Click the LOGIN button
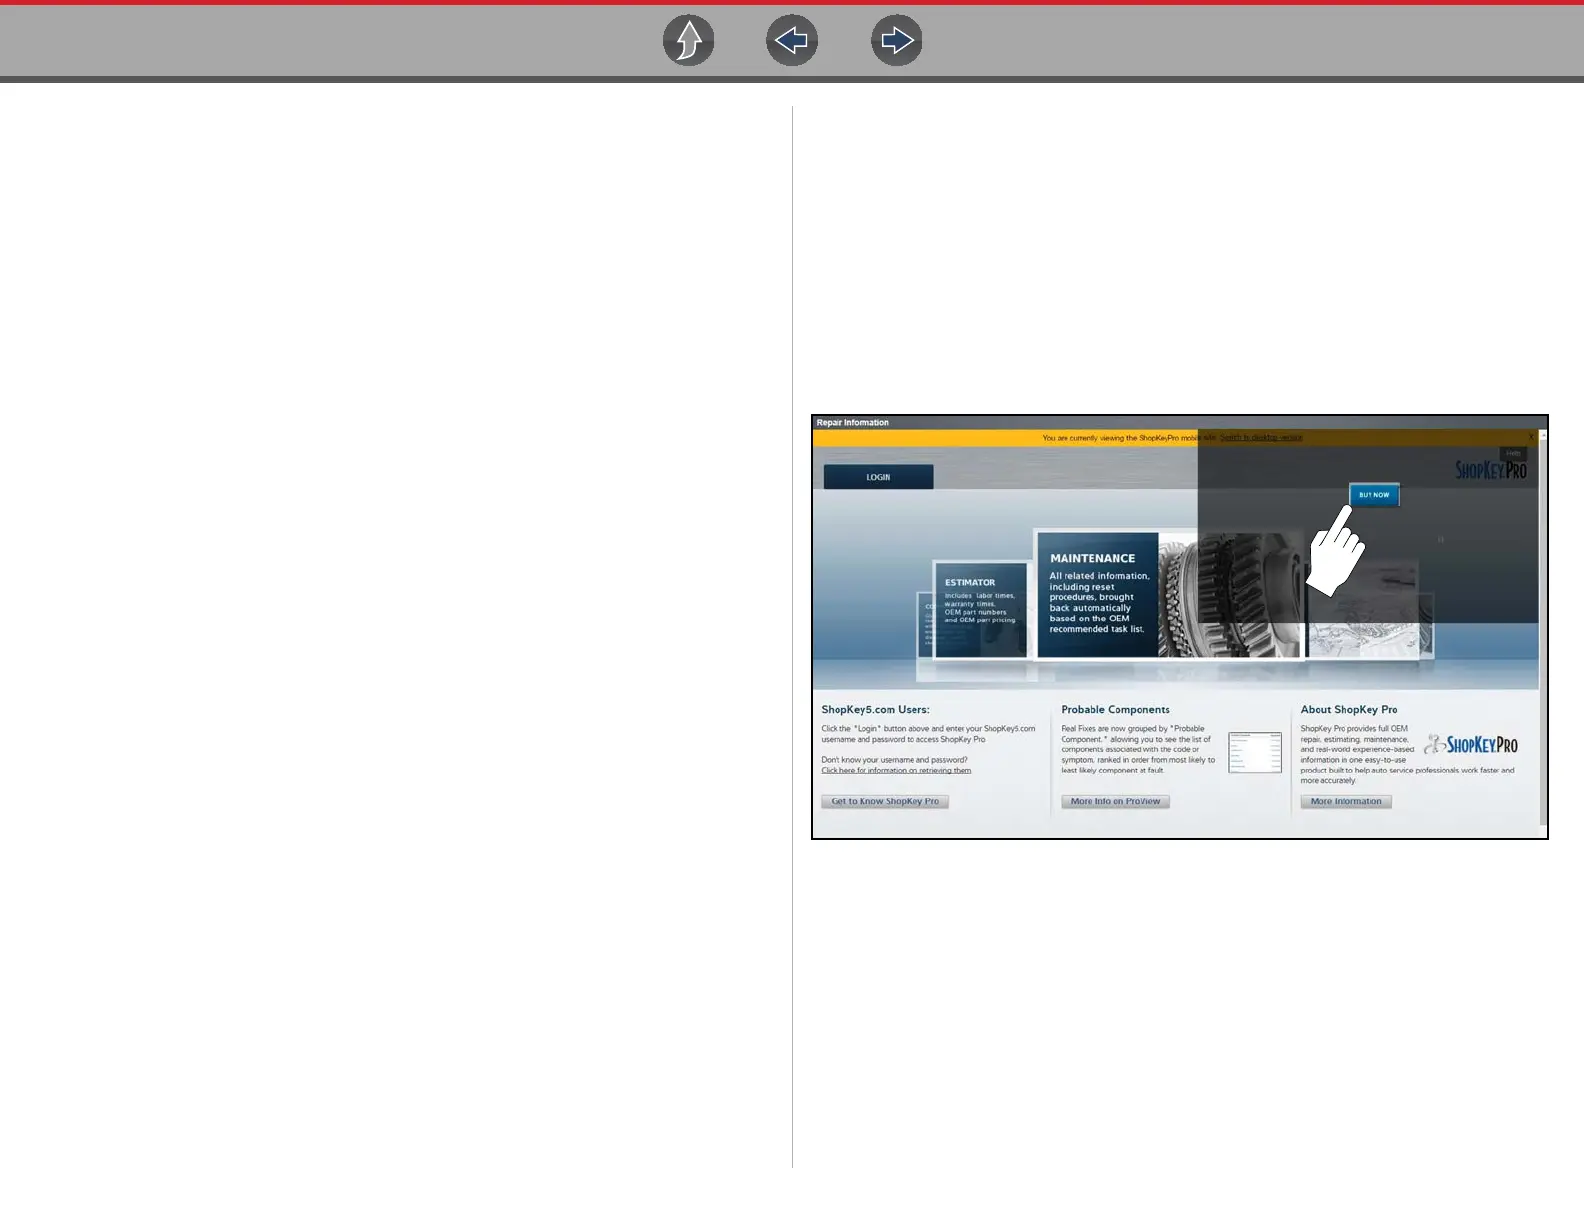The height and width of the screenshot is (1224, 1584). [x=878, y=477]
